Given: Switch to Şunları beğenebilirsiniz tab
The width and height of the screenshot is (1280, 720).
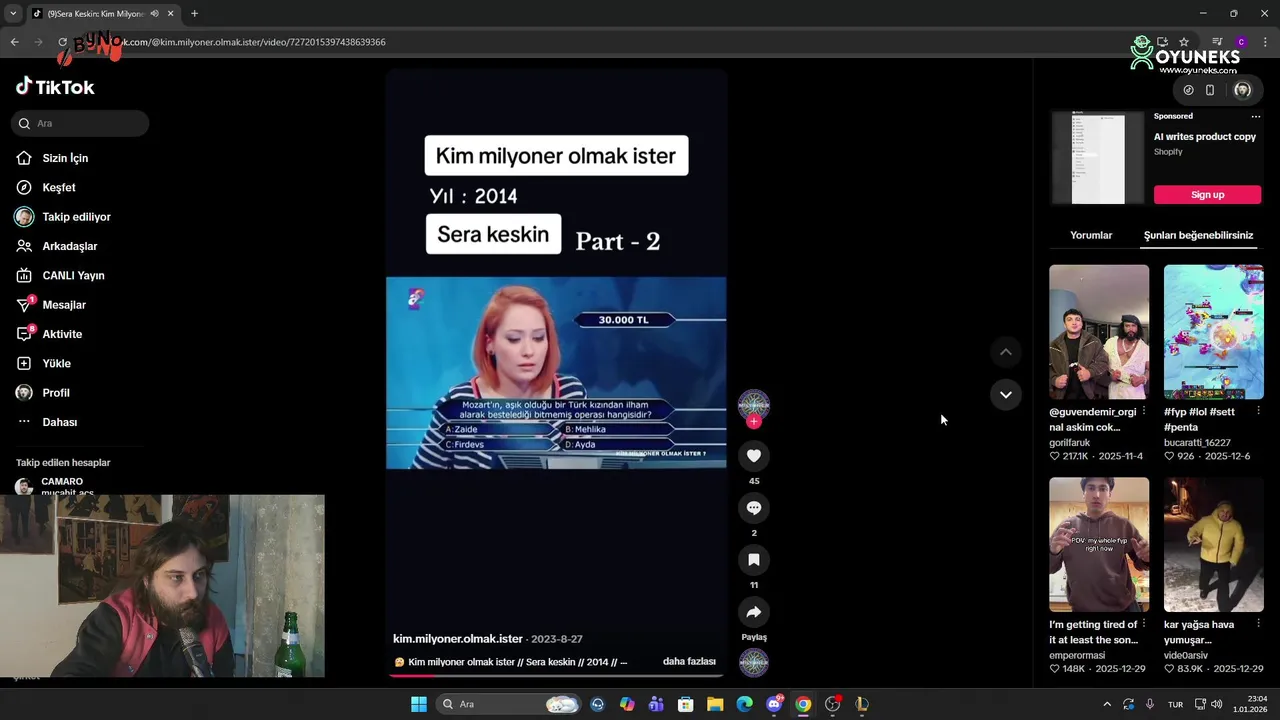Looking at the screenshot, I should point(1198,235).
